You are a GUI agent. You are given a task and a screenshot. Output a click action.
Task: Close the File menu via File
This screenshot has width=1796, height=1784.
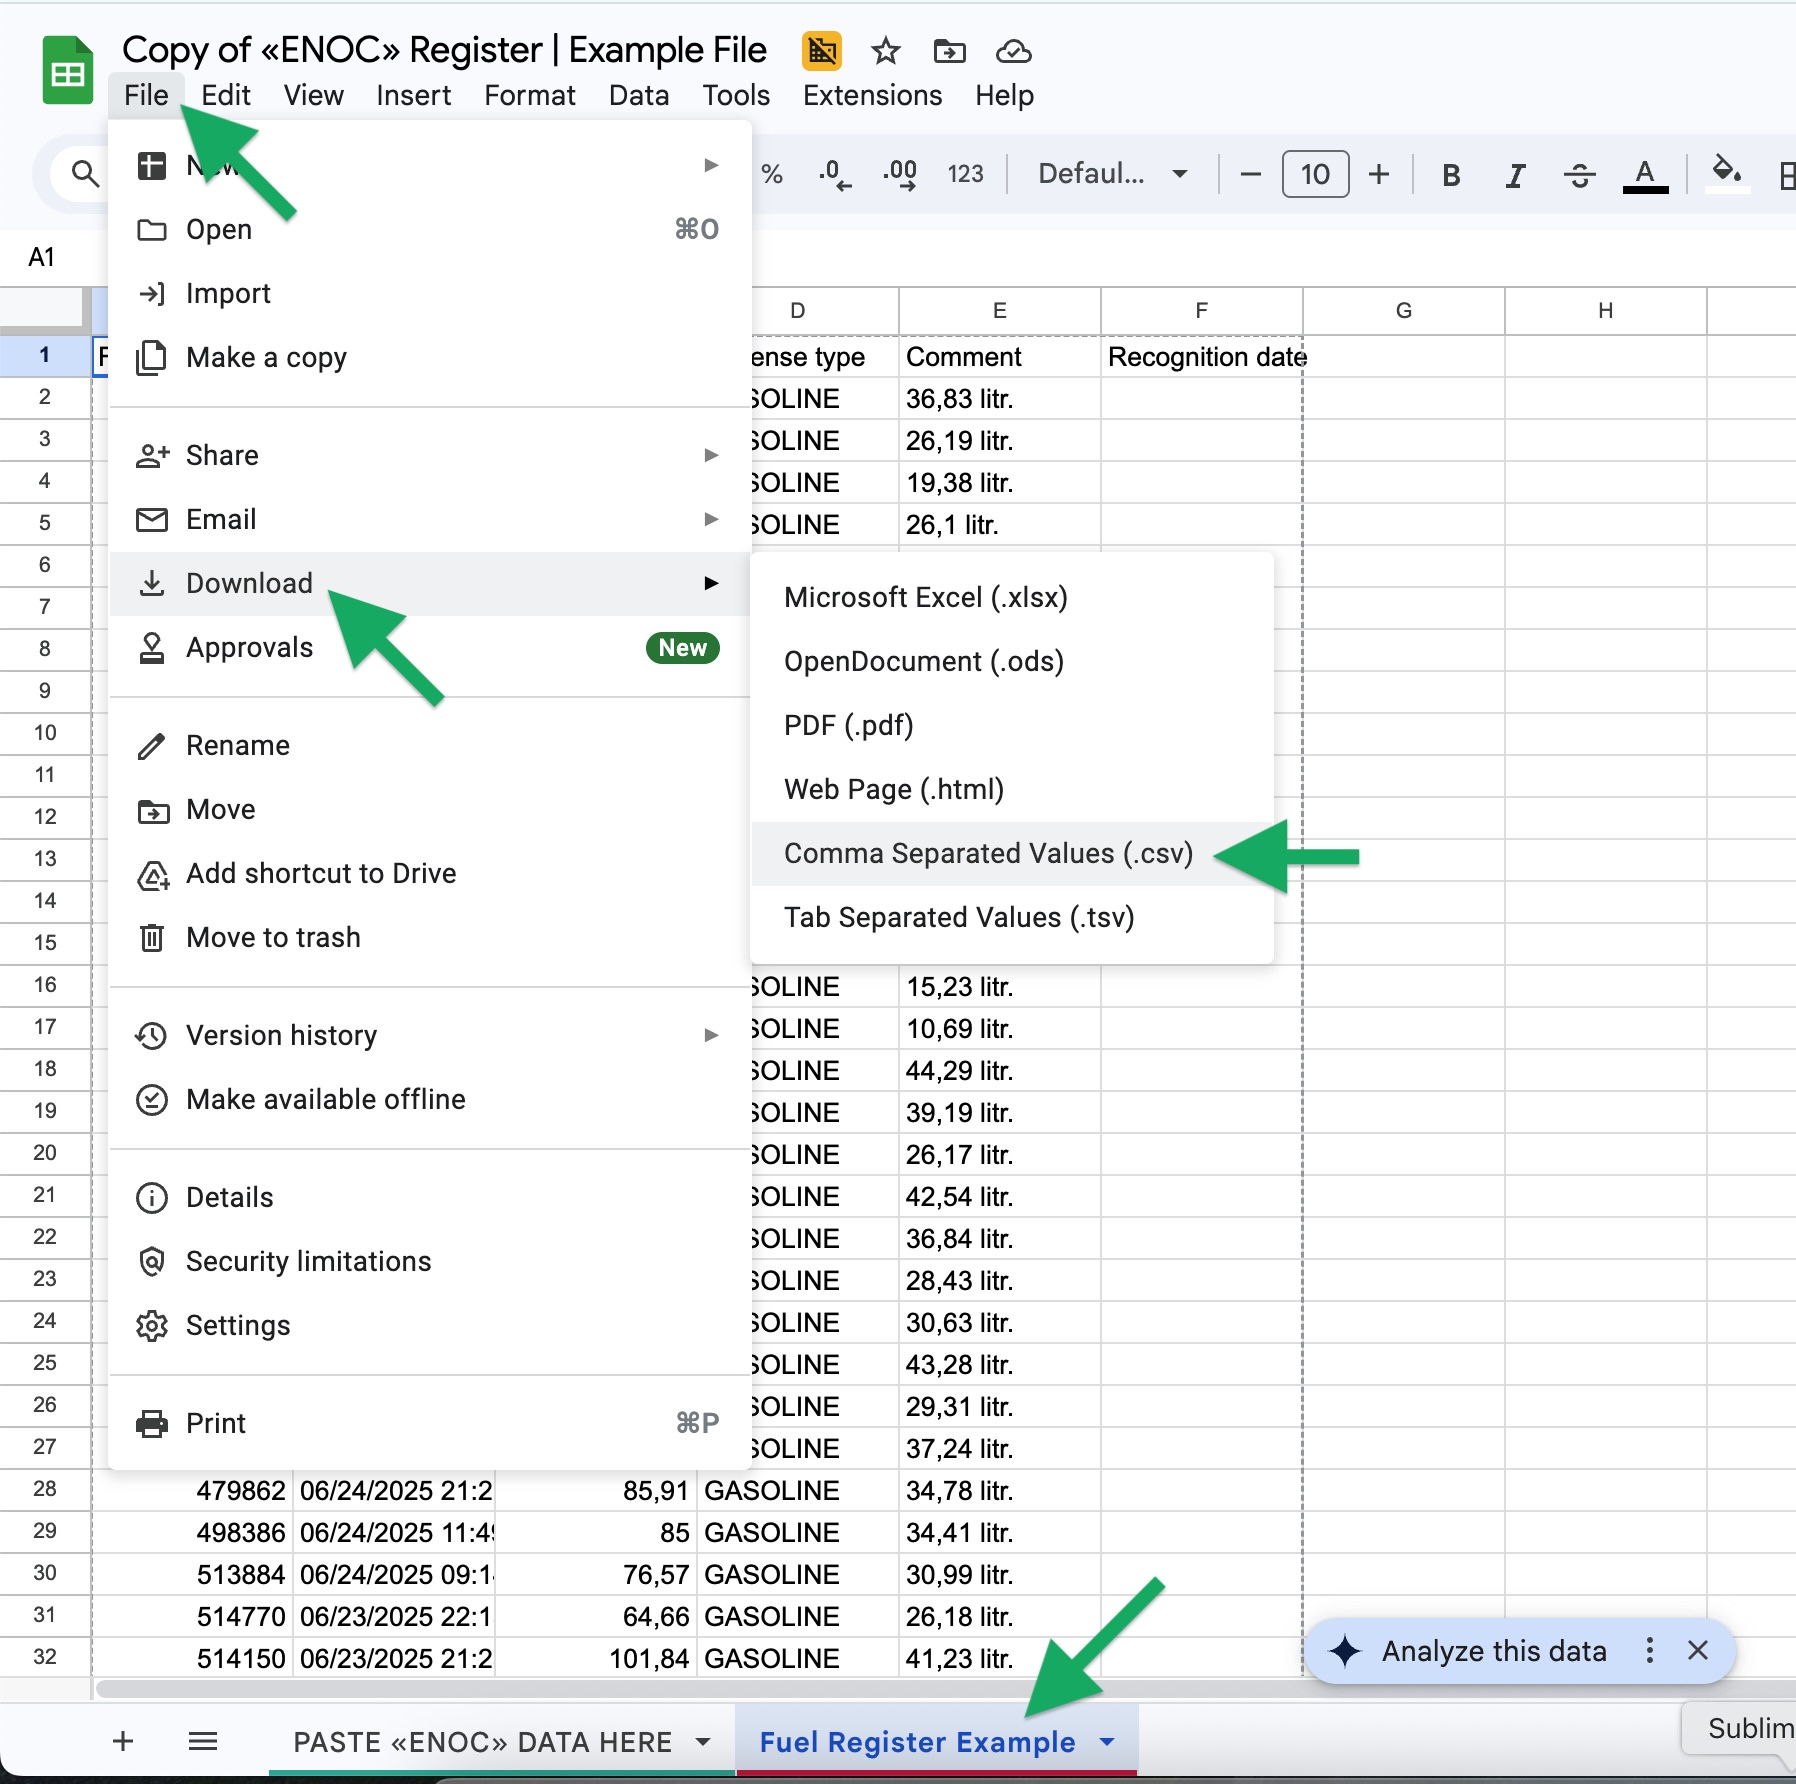tap(146, 95)
